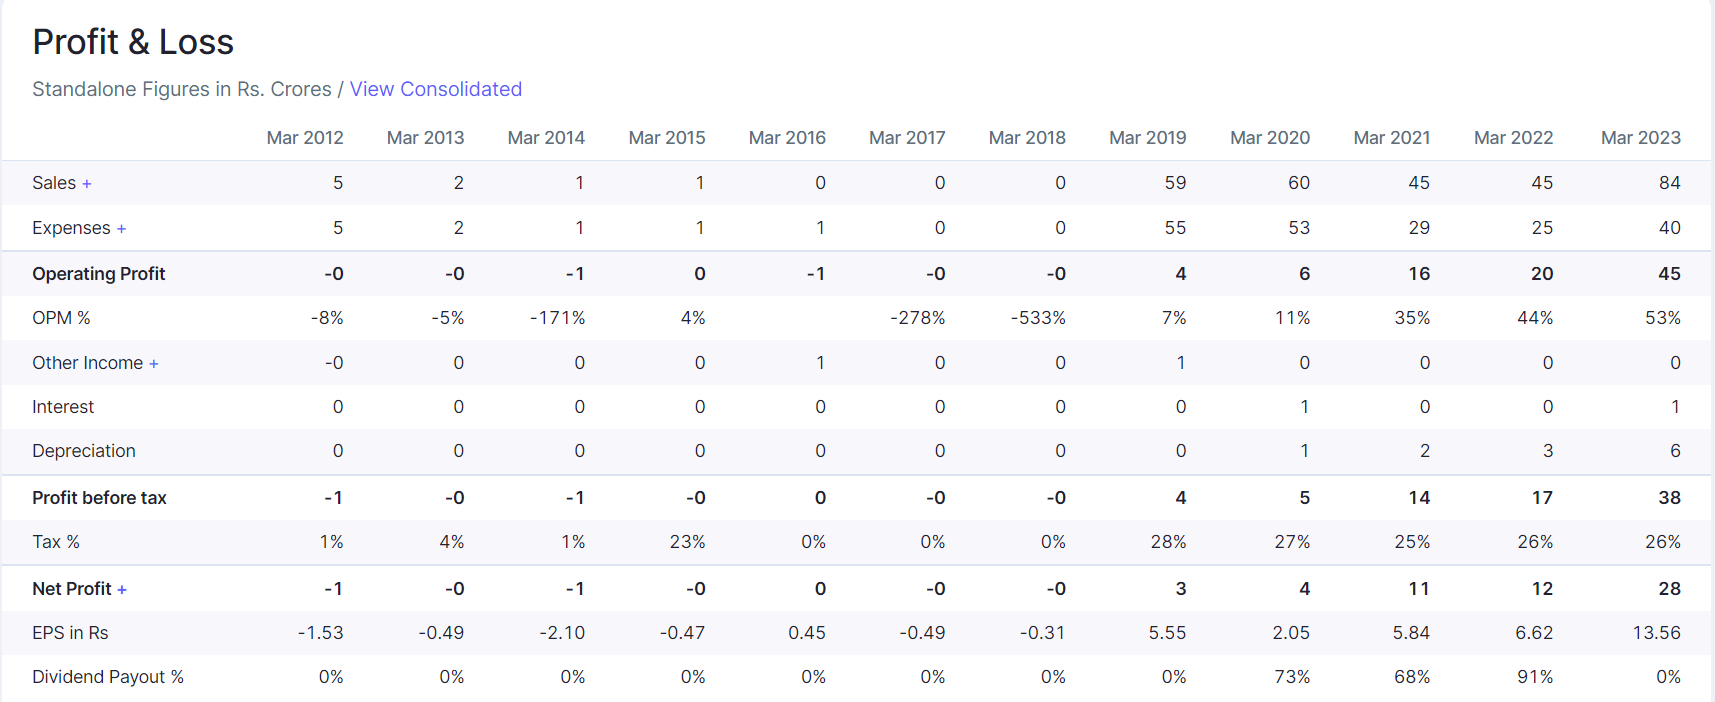The width and height of the screenshot is (1715, 702).
Task: Click the Mar 2019 column header
Action: pyautogui.click(x=1147, y=138)
